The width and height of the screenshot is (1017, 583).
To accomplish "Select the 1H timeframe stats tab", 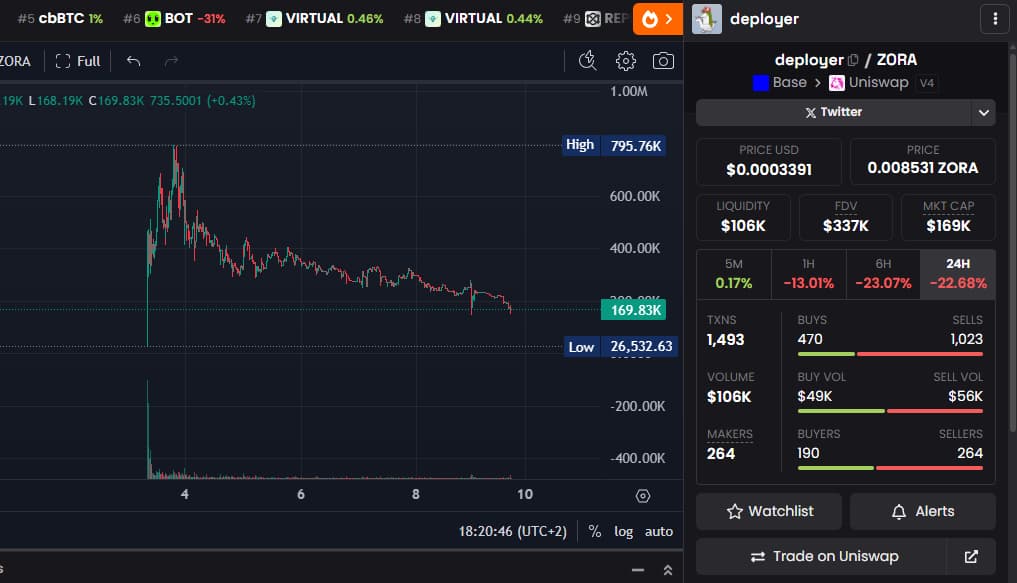I will (x=808, y=274).
